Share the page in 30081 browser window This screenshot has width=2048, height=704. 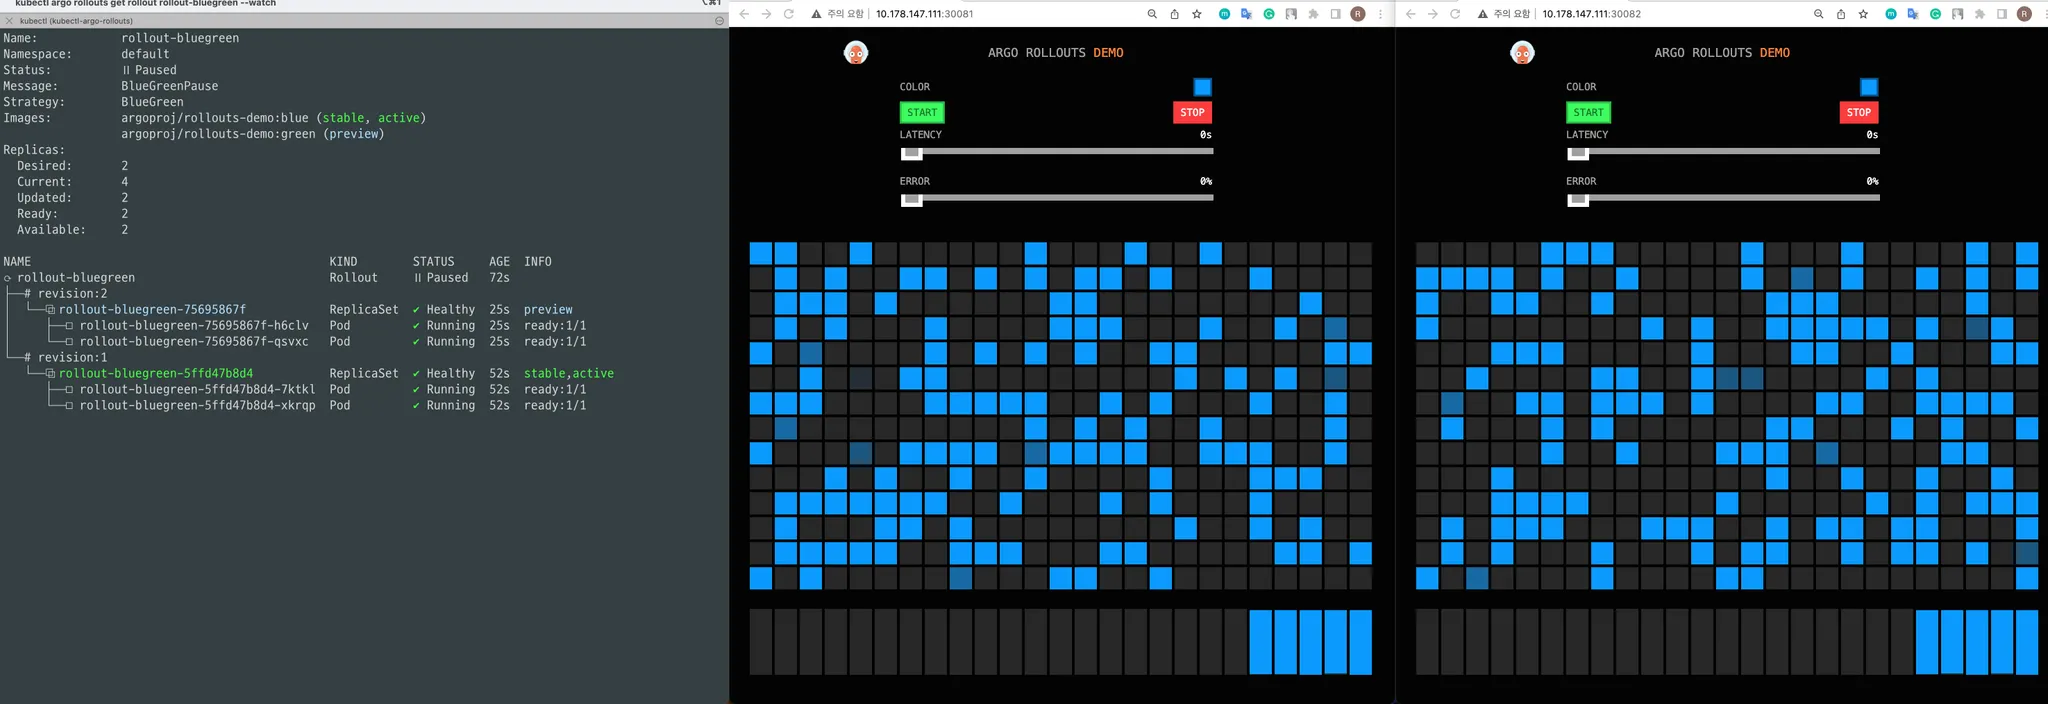pyautogui.click(x=1174, y=14)
